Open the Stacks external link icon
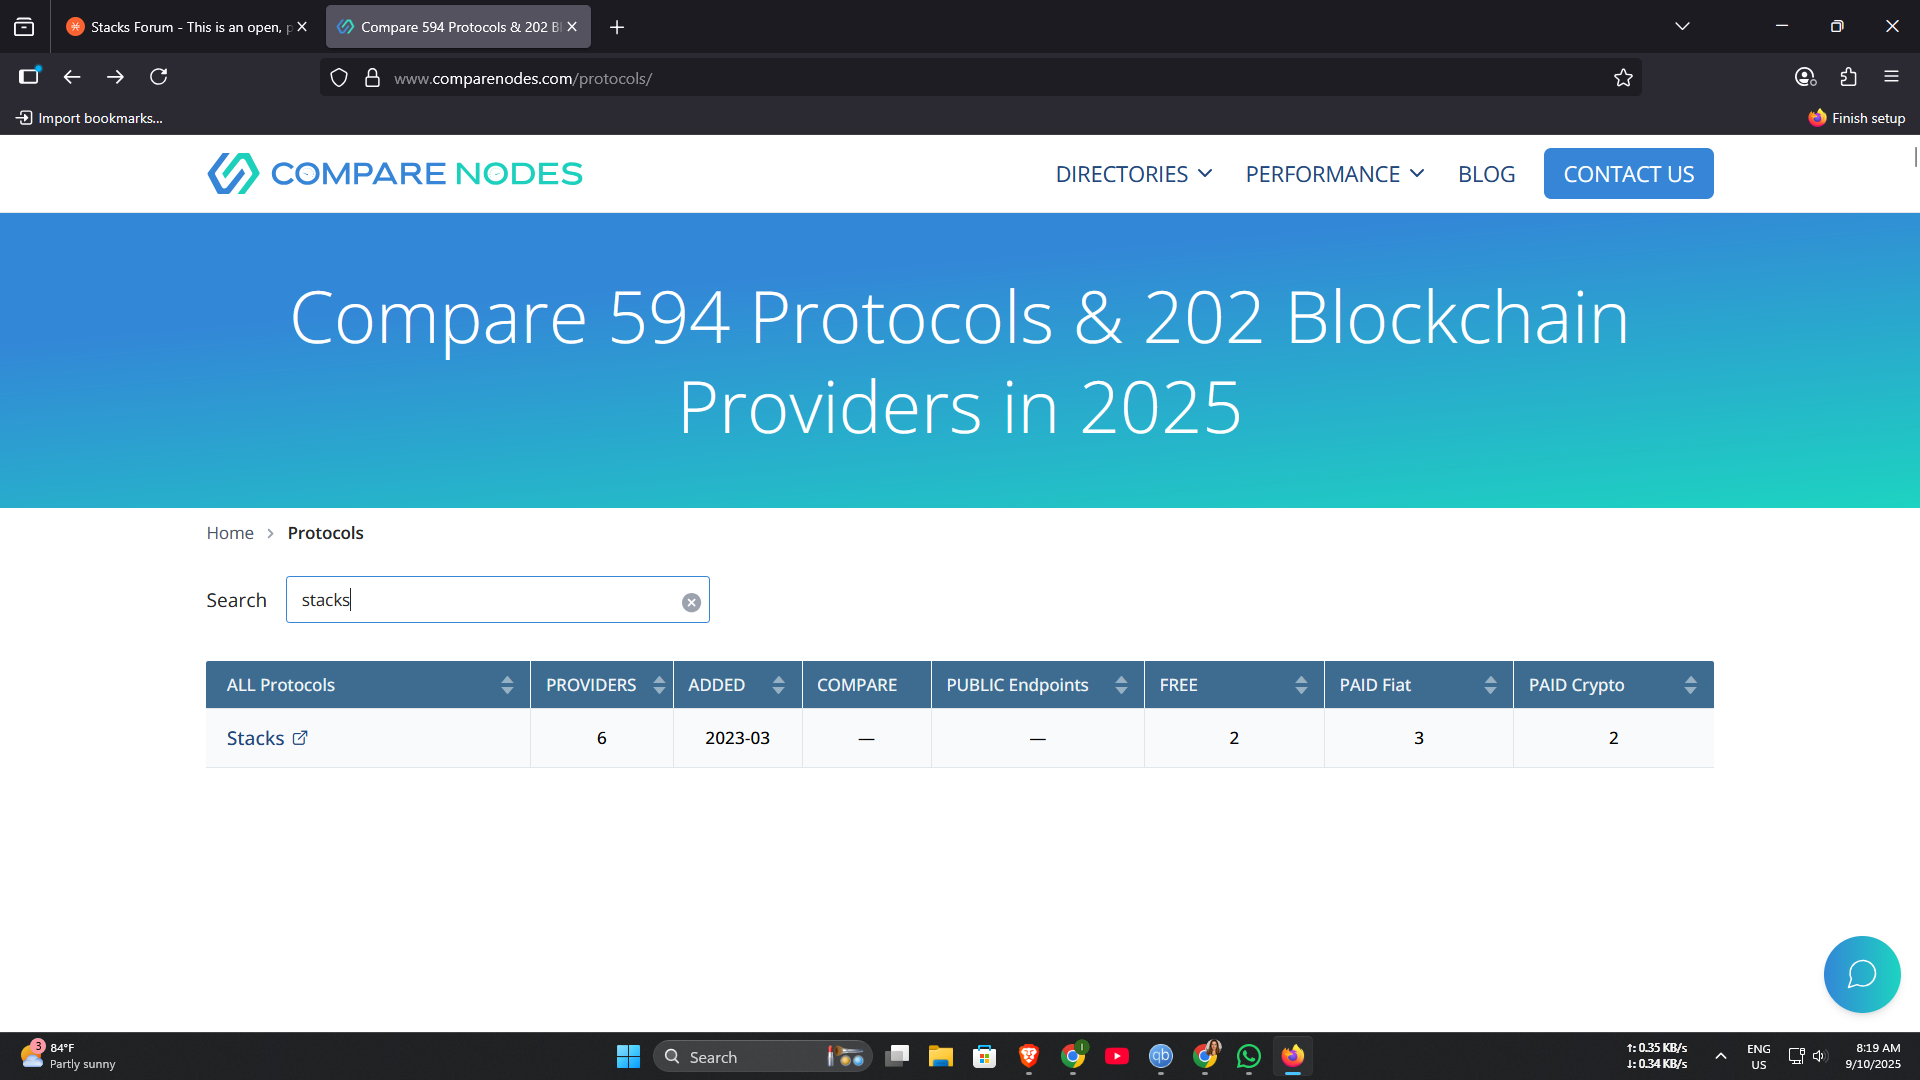1920x1080 pixels. [300, 738]
